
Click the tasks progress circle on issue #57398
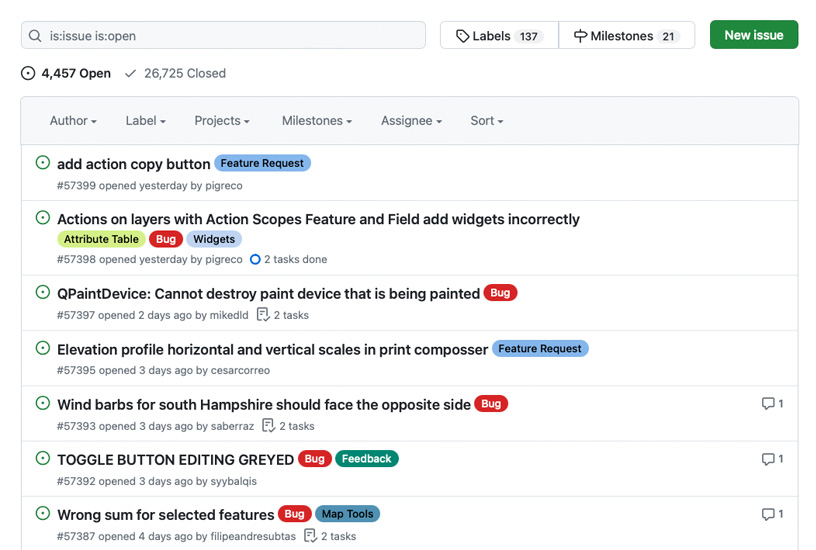click(255, 260)
